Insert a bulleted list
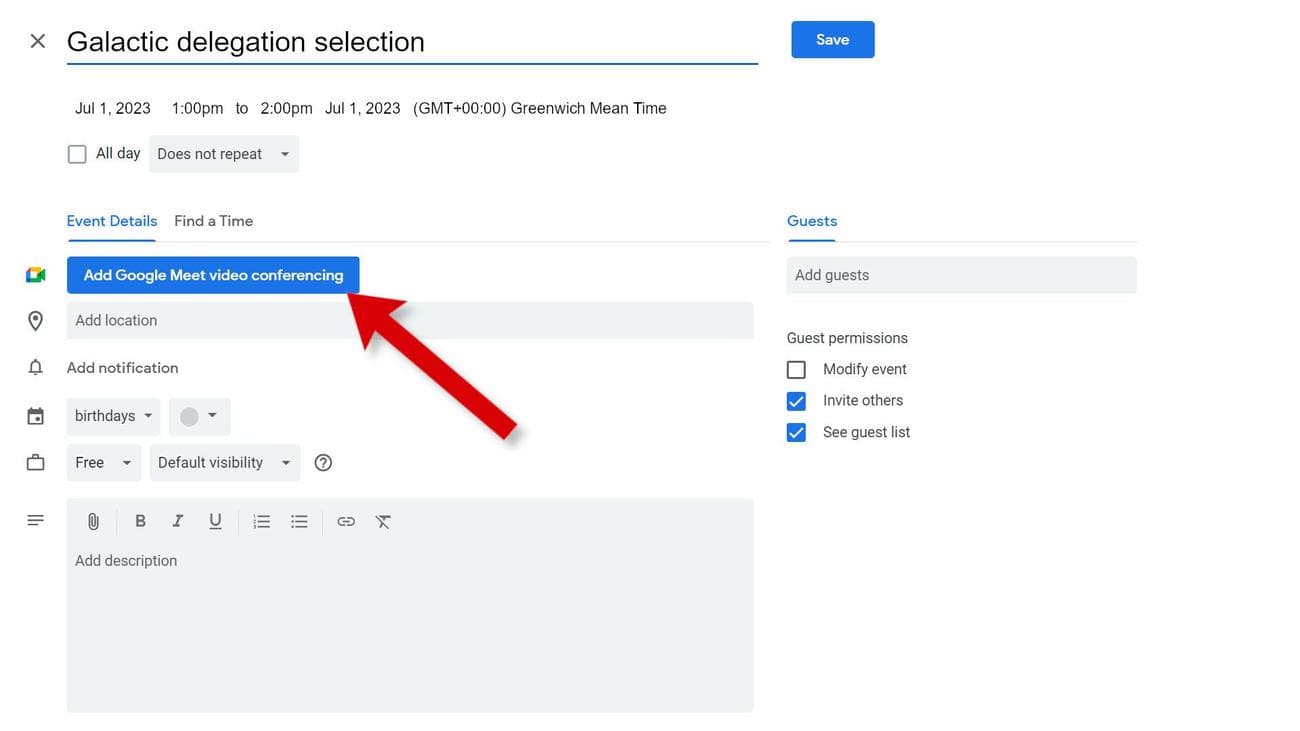 pyautogui.click(x=299, y=521)
